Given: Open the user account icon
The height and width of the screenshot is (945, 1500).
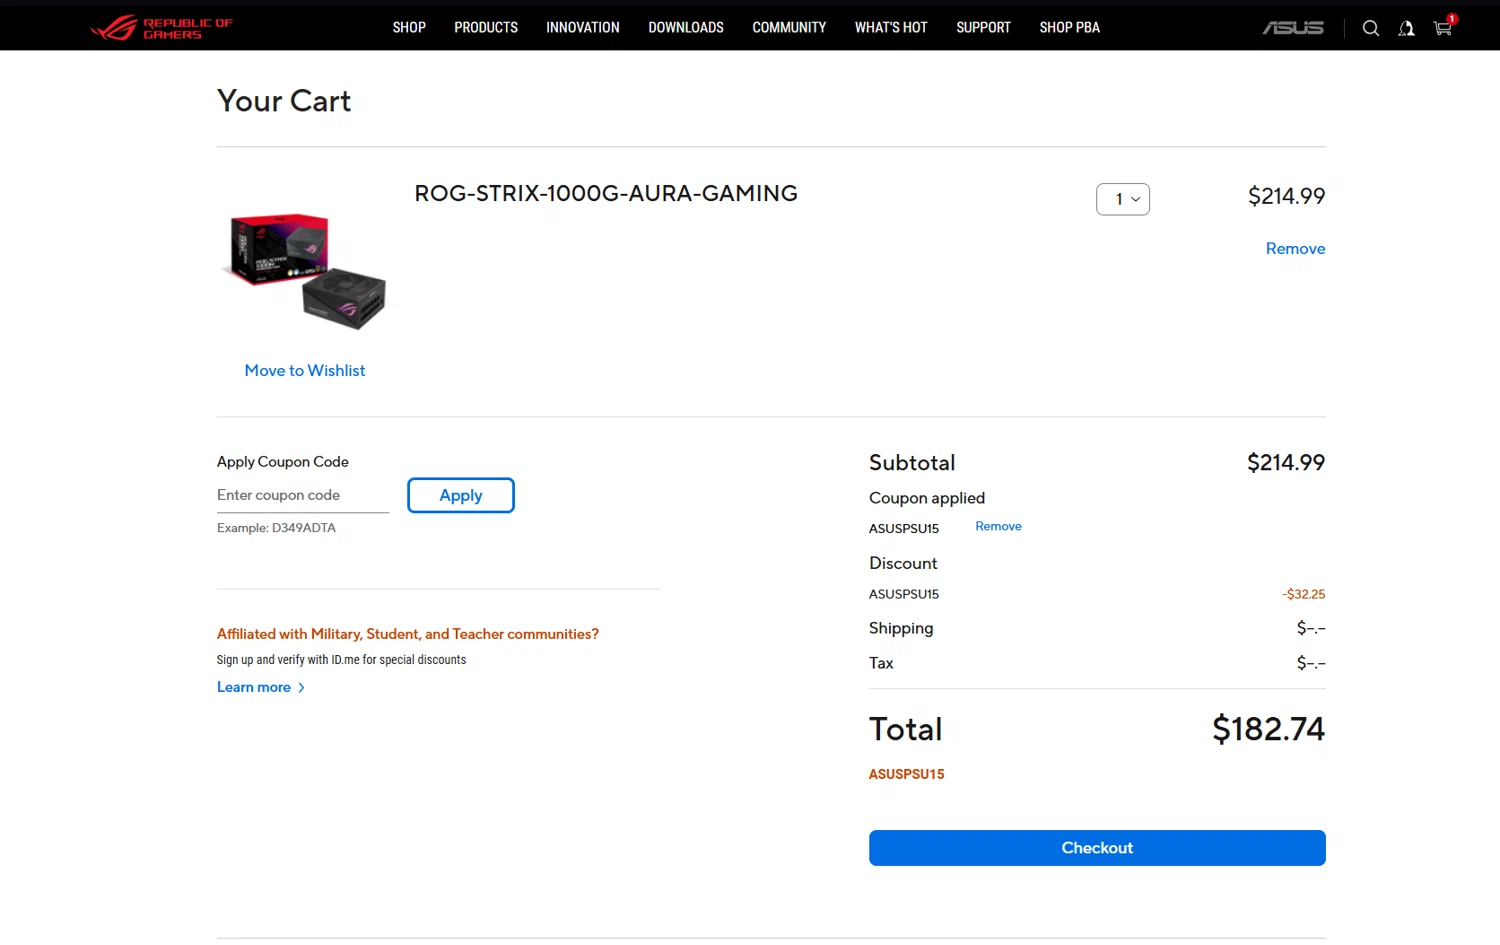Looking at the screenshot, I should (x=1406, y=28).
